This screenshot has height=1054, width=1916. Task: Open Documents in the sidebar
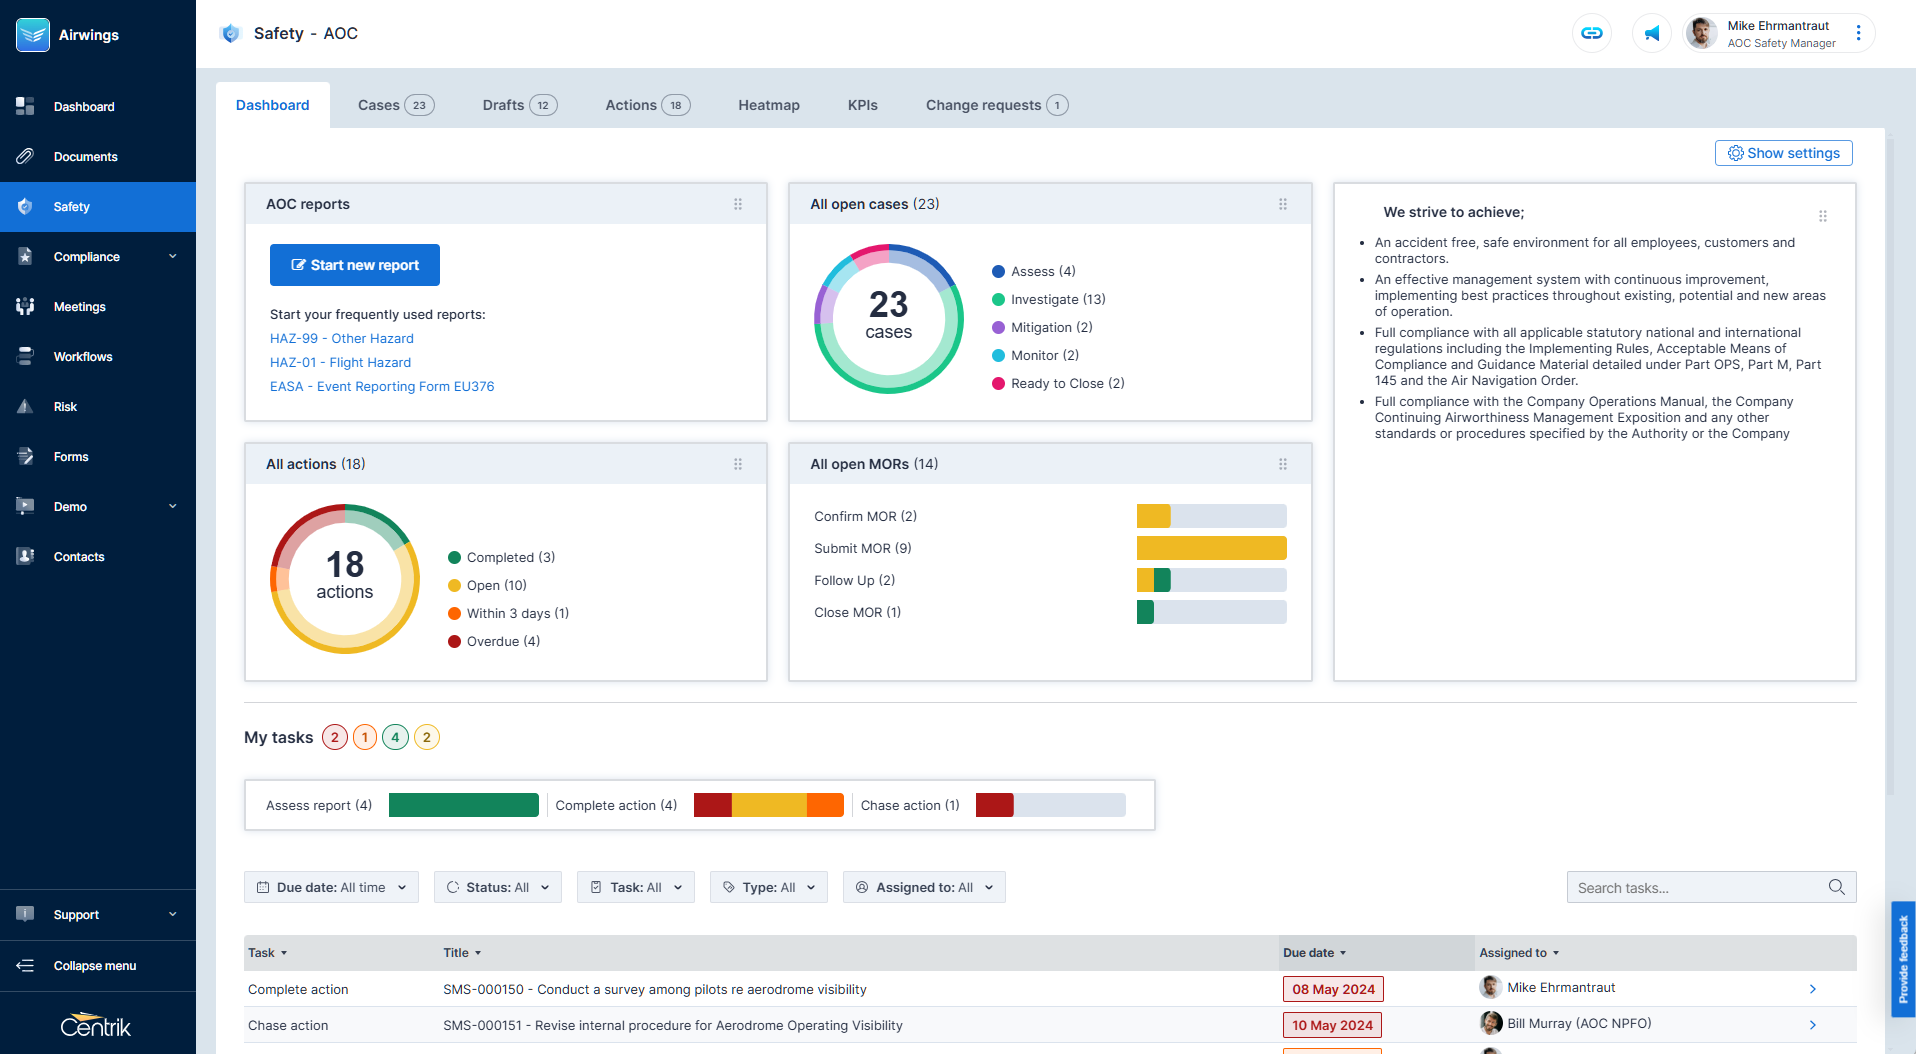pos(98,157)
